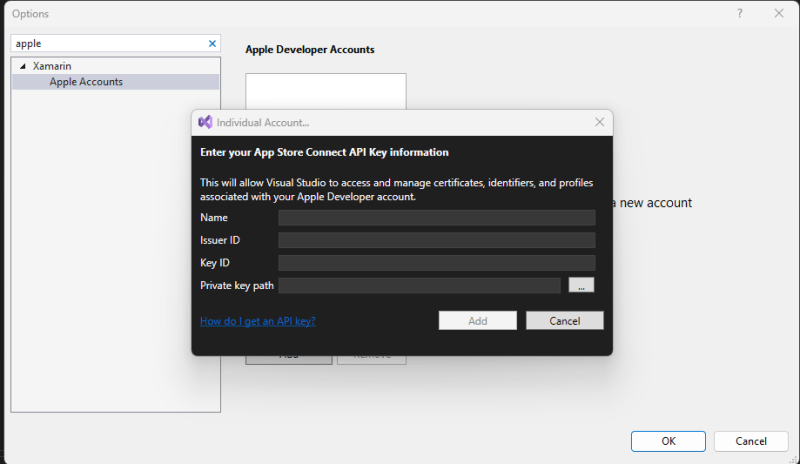Open 'How do I get an API key?' link
Screen dimensions: 800x464
point(258,321)
